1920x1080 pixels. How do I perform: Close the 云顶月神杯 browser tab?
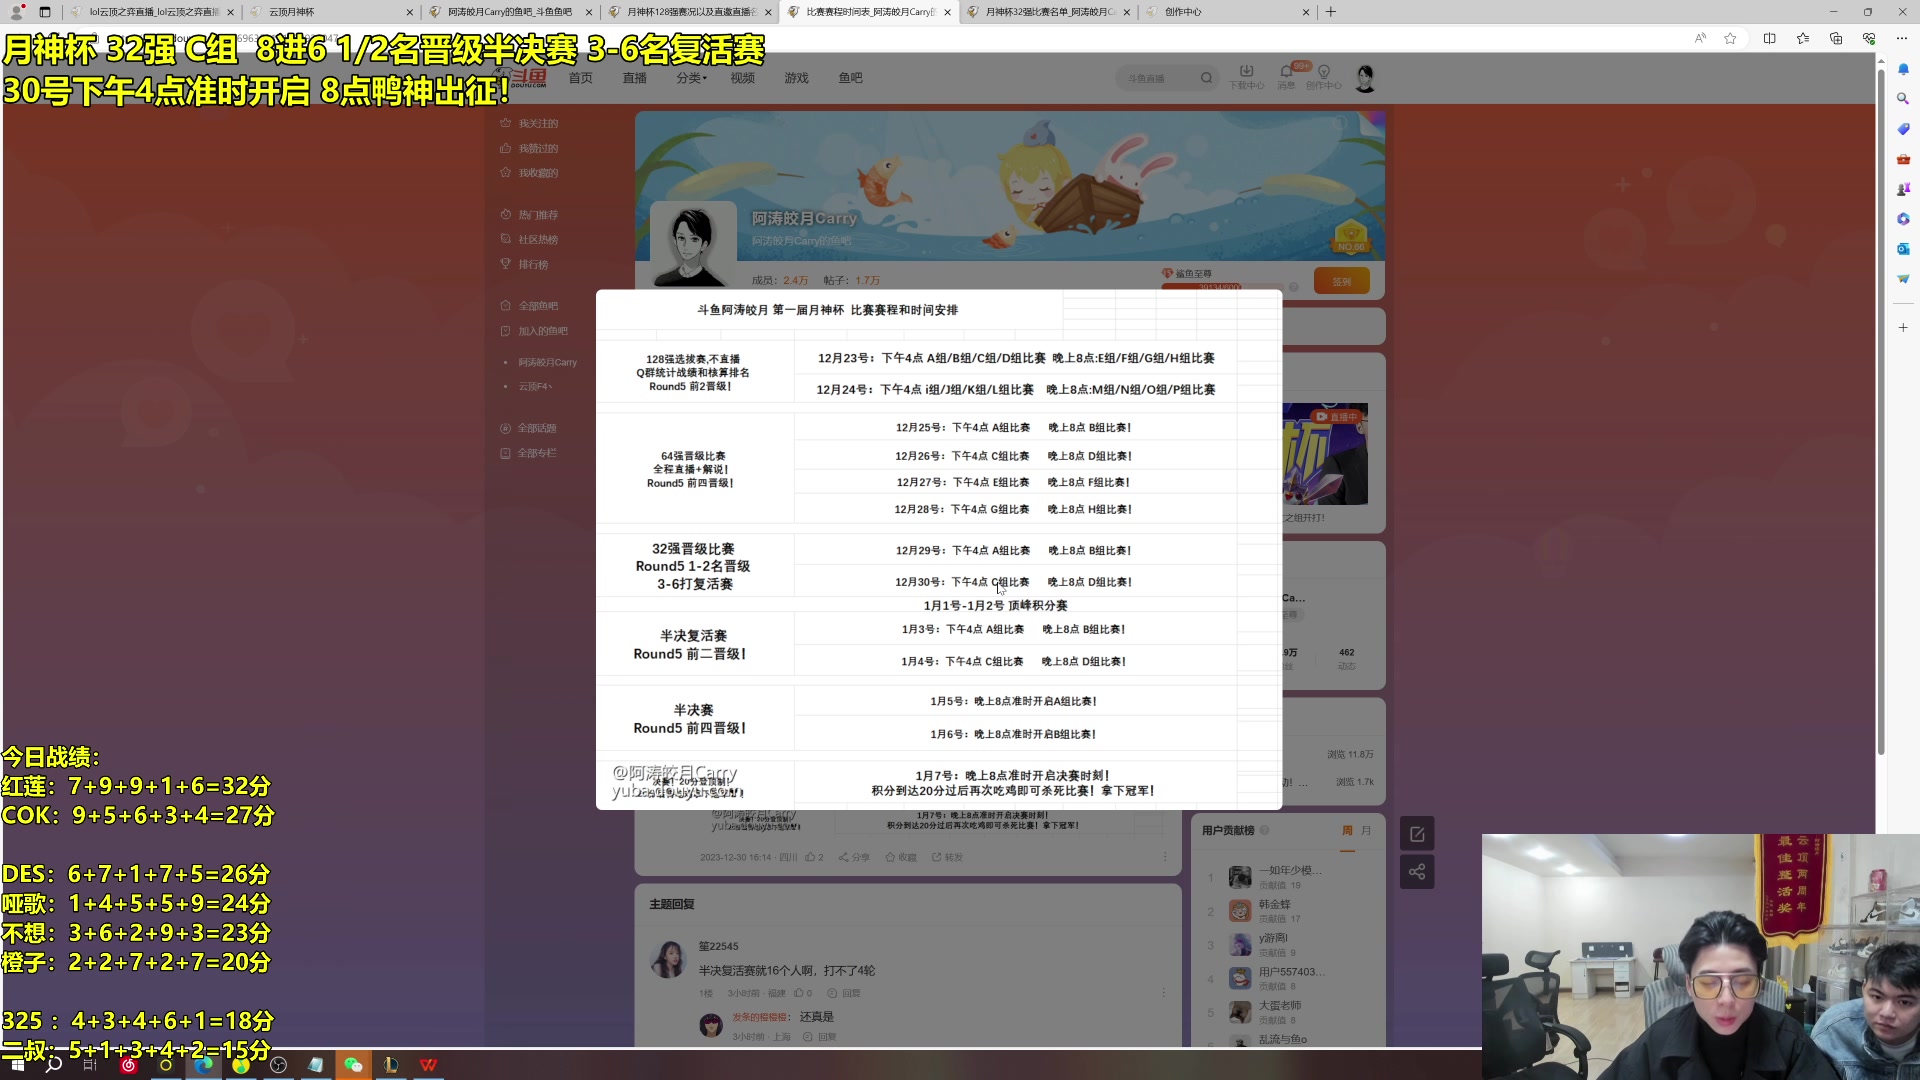[409, 12]
